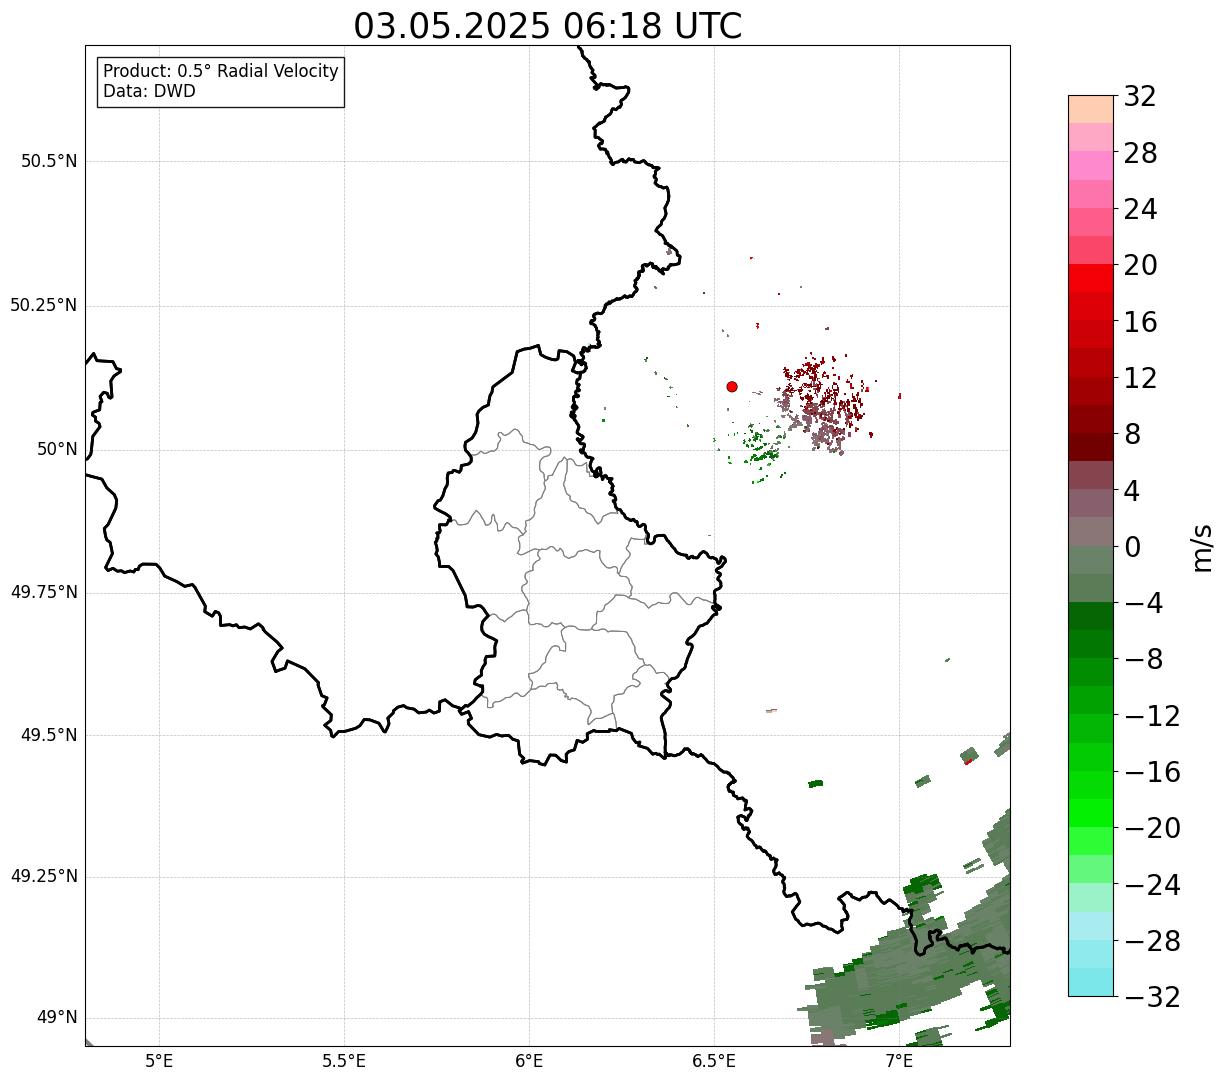Click the dark maroon colorbar segment below 8
The width and height of the screenshot is (1225, 1081).
[x=1090, y=447]
